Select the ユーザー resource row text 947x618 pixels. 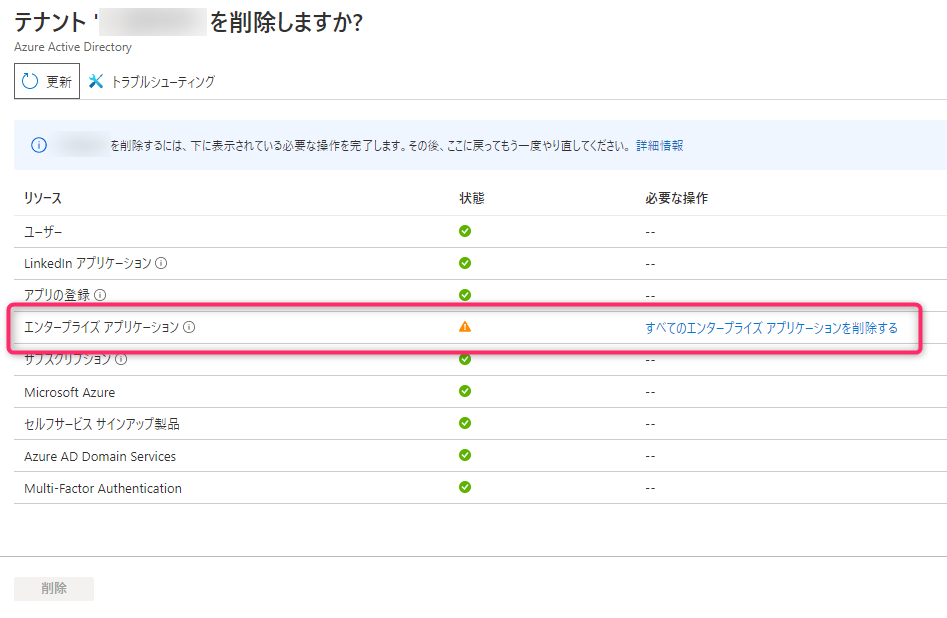(43, 232)
